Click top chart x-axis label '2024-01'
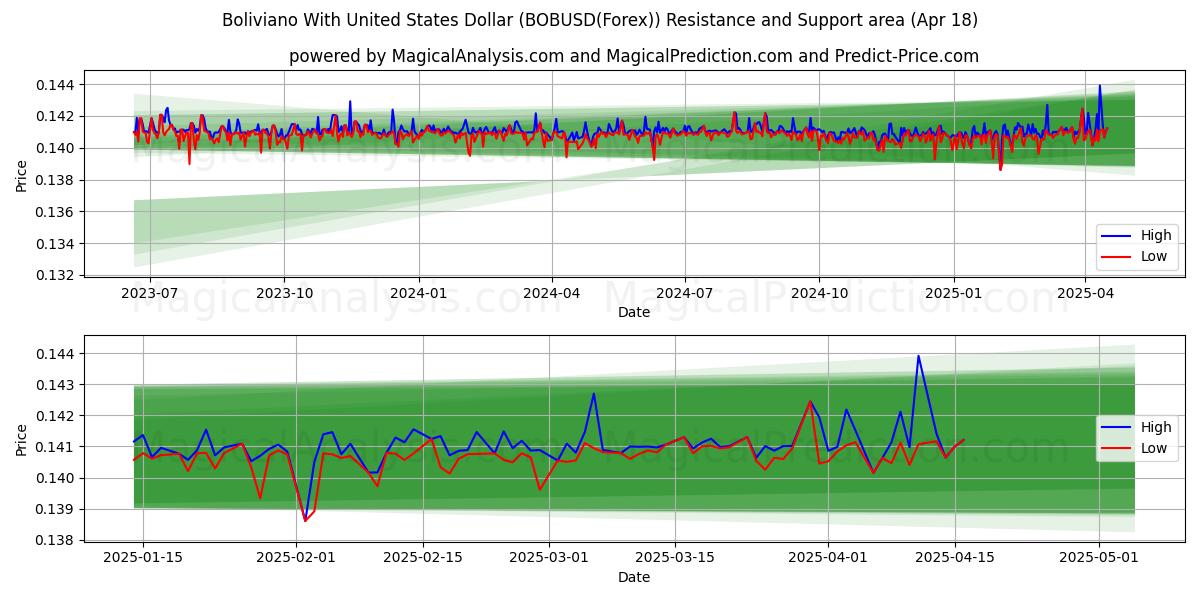This screenshot has height=600, width=1200. (x=418, y=293)
